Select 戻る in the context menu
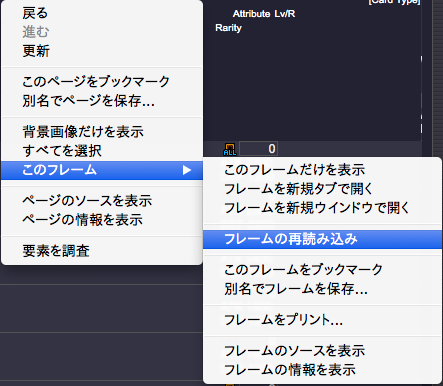443x386 pixels. point(102,13)
